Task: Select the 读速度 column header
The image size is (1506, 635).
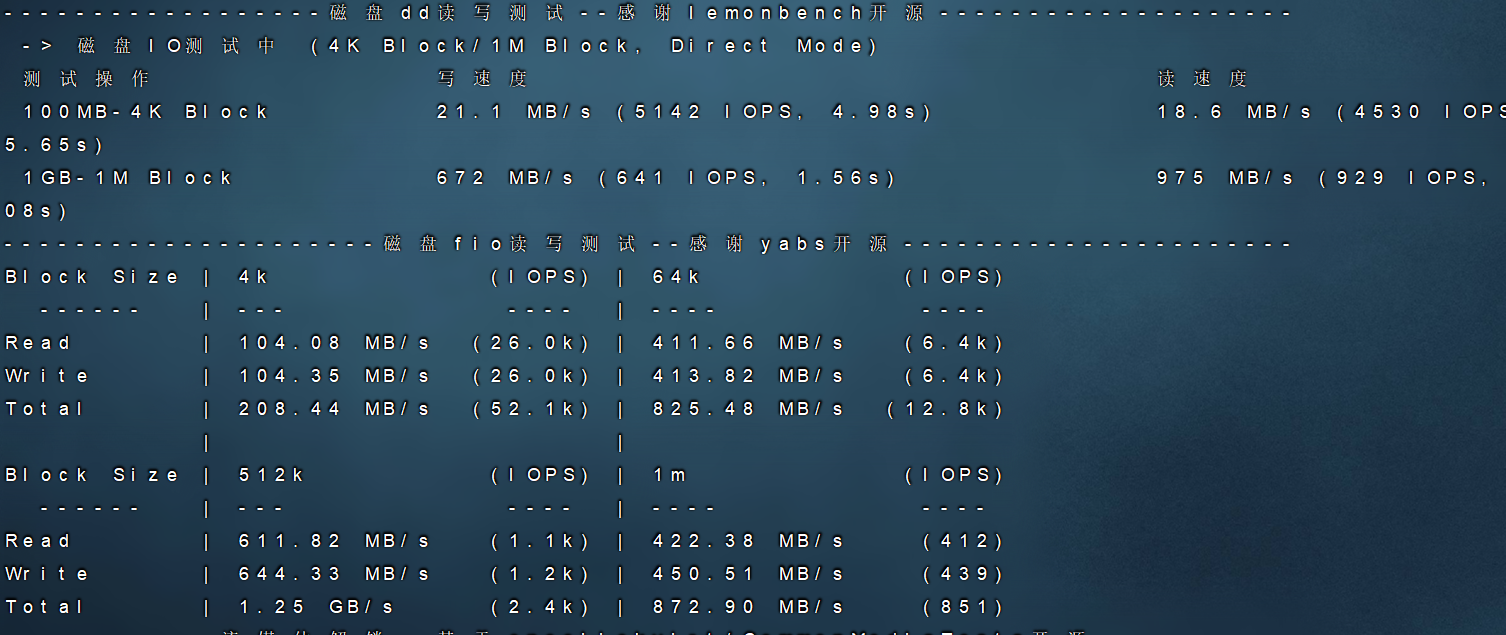Action: (x=1202, y=79)
